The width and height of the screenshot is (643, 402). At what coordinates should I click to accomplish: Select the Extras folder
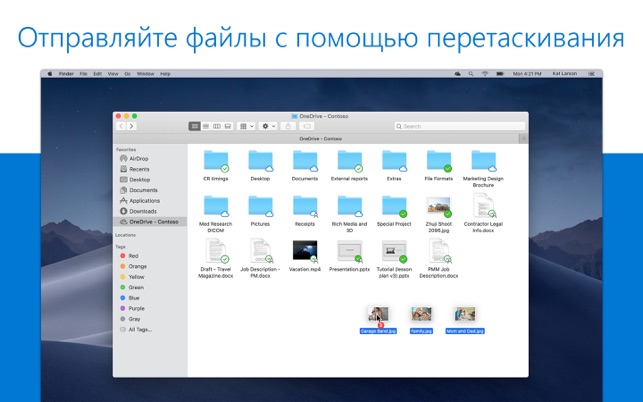pos(394,161)
